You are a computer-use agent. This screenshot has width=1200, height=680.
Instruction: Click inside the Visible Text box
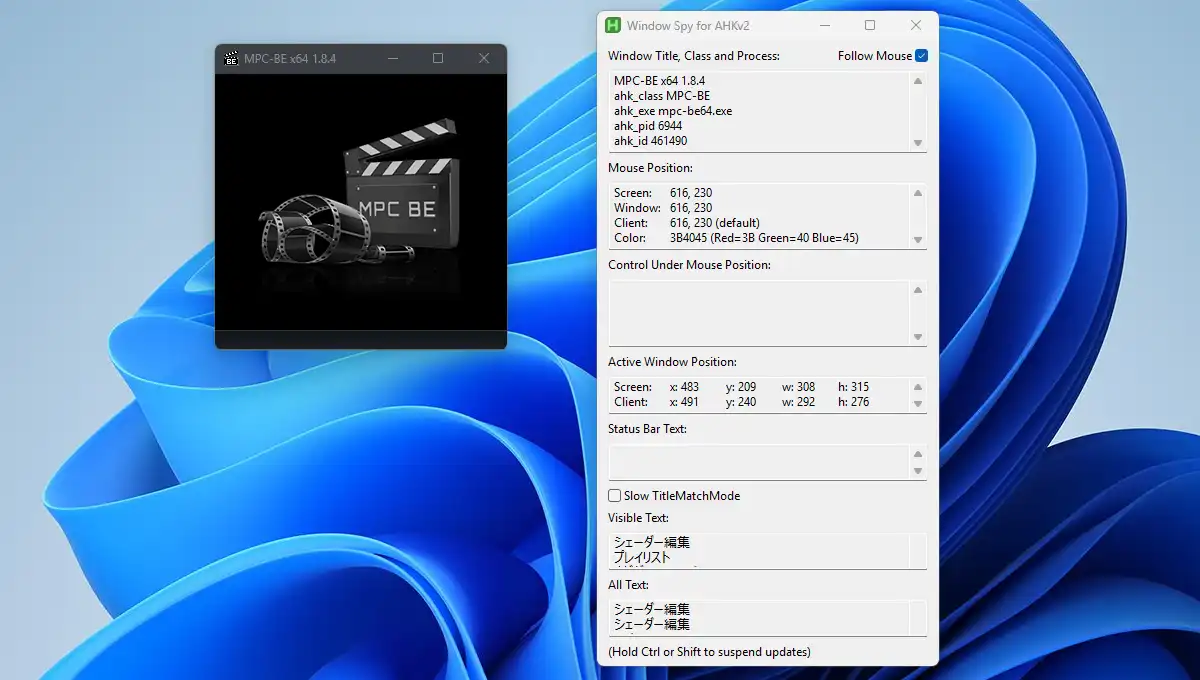point(759,550)
